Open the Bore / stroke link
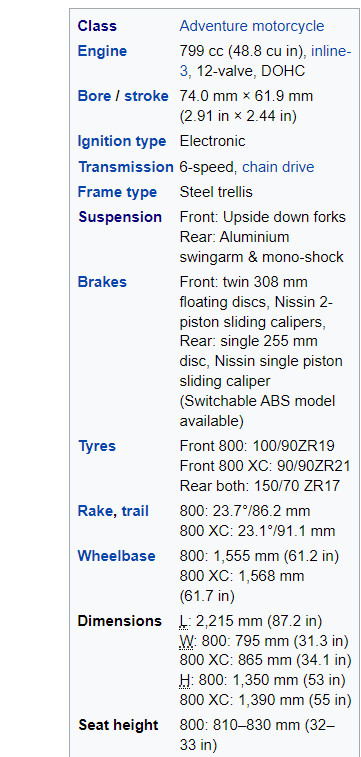The width and height of the screenshot is (361, 757). point(123,96)
